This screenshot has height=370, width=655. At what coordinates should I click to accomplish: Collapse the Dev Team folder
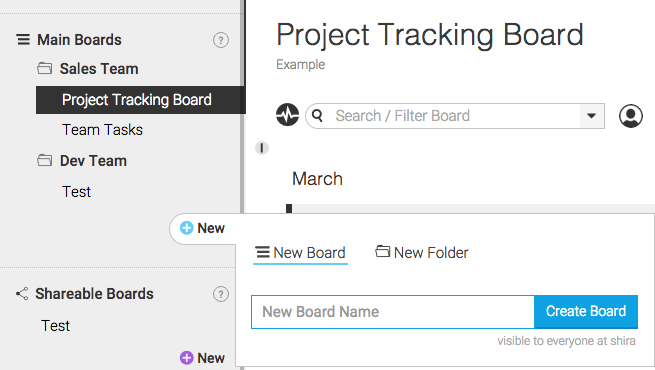(45, 160)
